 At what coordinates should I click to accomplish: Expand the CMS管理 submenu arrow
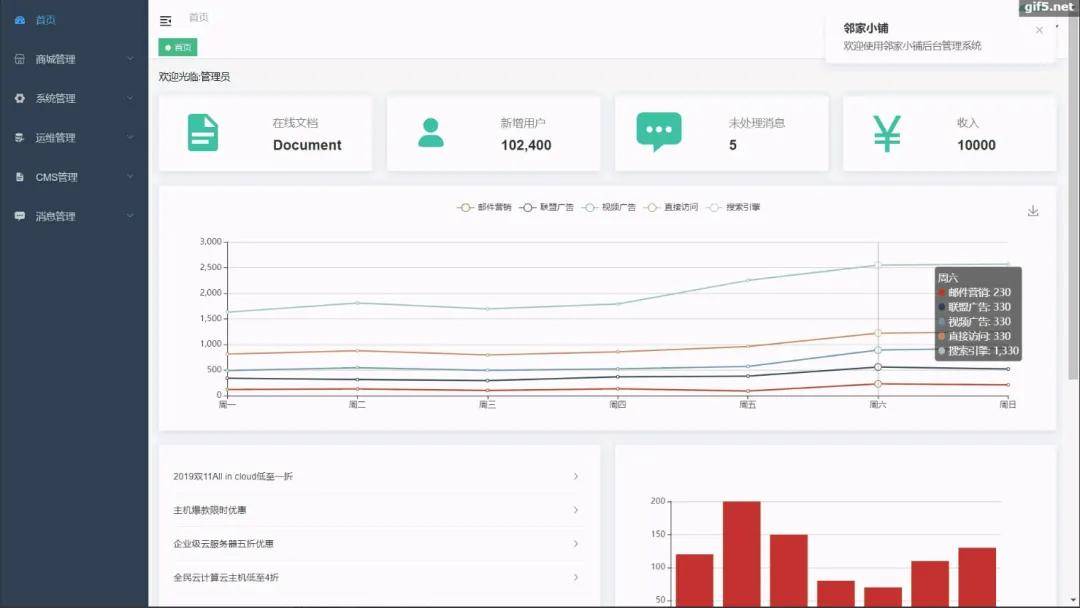click(x=130, y=177)
